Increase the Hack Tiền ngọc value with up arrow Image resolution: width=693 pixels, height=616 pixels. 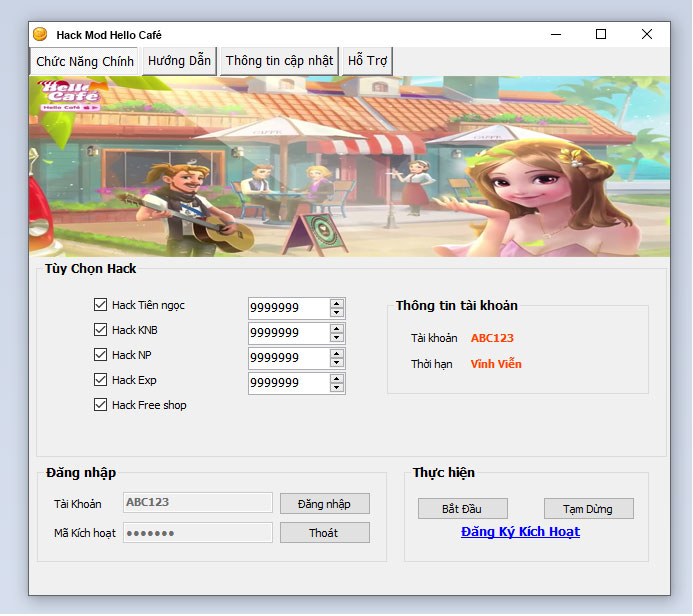tap(337, 304)
